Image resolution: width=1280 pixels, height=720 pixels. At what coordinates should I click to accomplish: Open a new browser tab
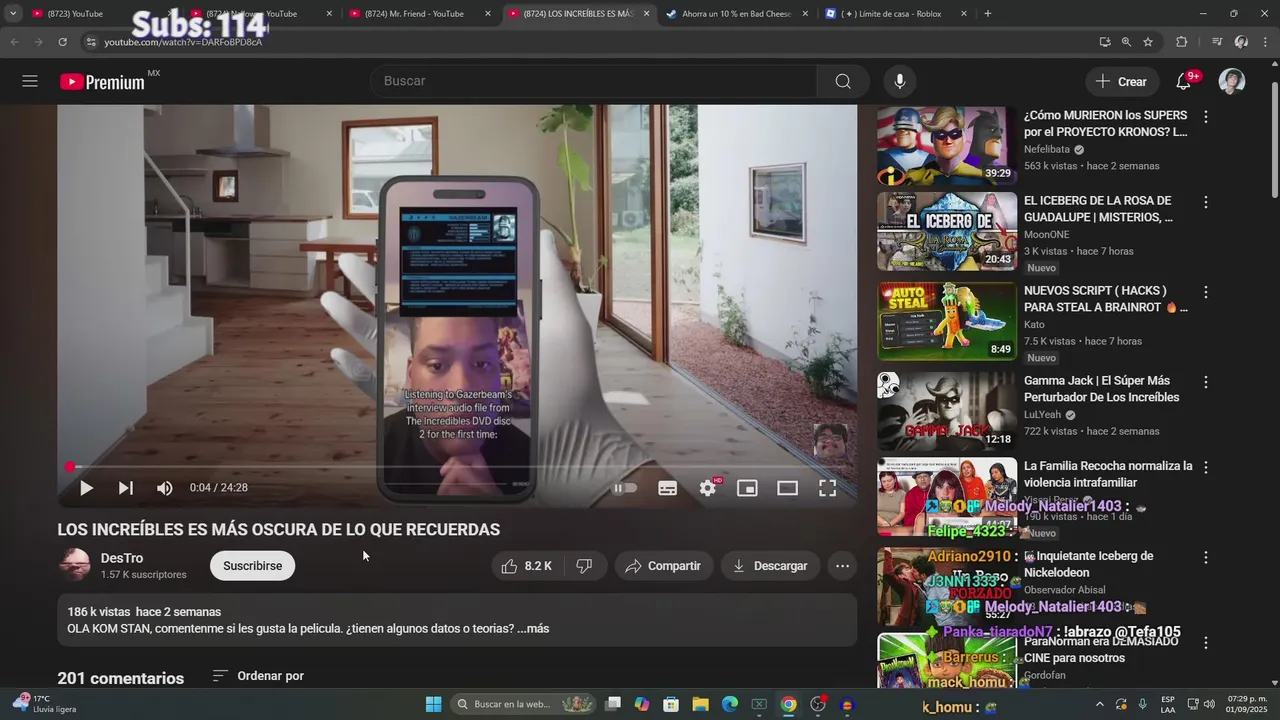pyautogui.click(x=988, y=14)
